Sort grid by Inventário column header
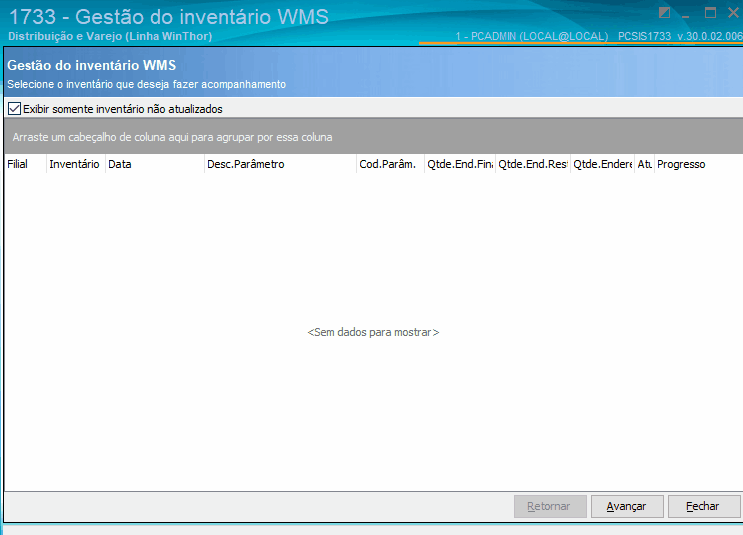 75,164
